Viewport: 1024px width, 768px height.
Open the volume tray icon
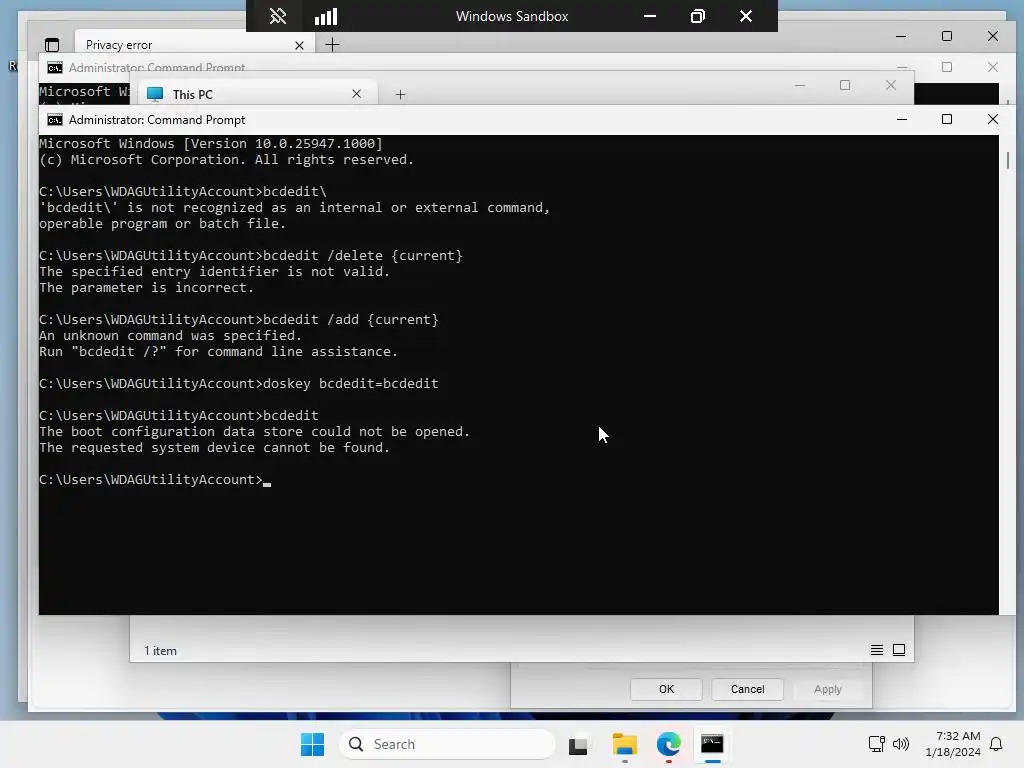901,744
